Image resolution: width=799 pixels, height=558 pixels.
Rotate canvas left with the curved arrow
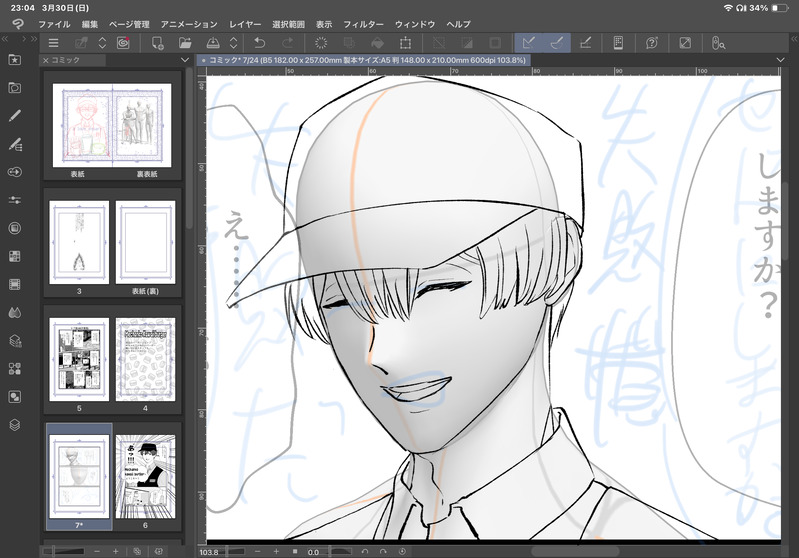point(365,552)
